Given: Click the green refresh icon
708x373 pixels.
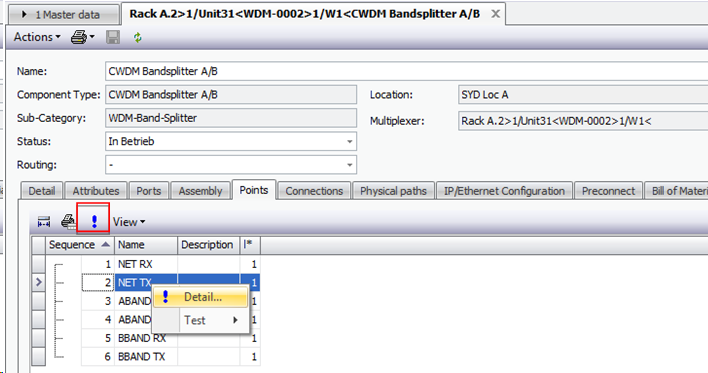Looking at the screenshot, I should click(x=137, y=37).
